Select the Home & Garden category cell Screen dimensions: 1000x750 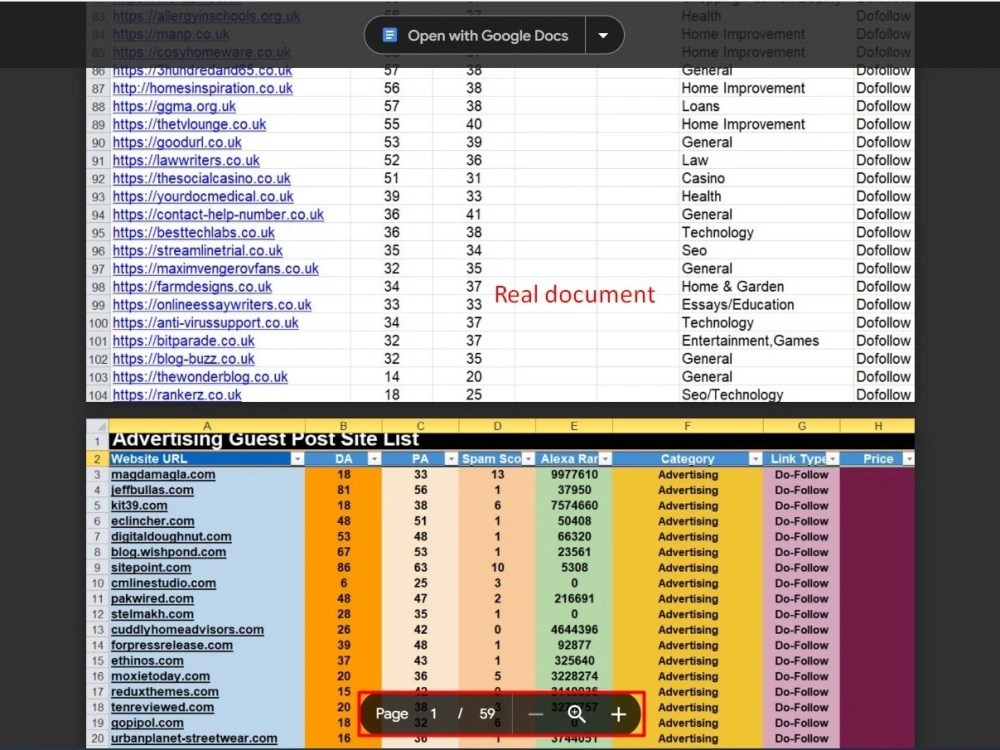[x=733, y=287]
